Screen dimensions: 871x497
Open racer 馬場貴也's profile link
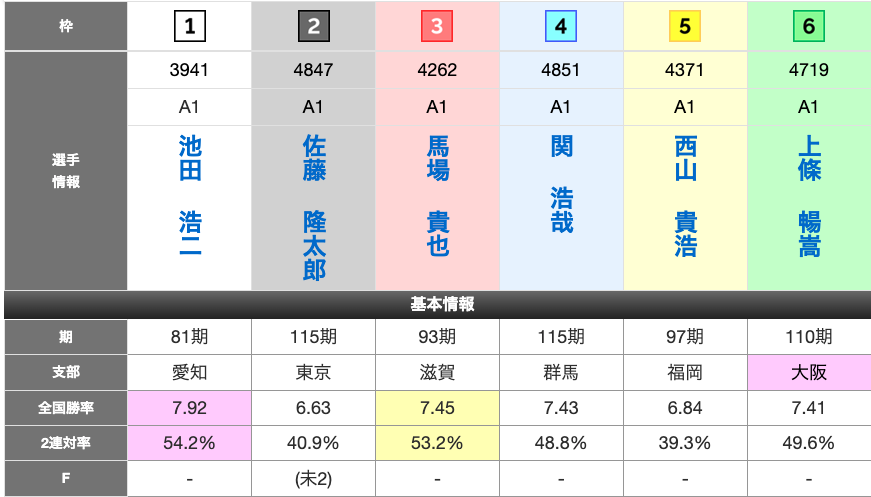[x=438, y=197]
